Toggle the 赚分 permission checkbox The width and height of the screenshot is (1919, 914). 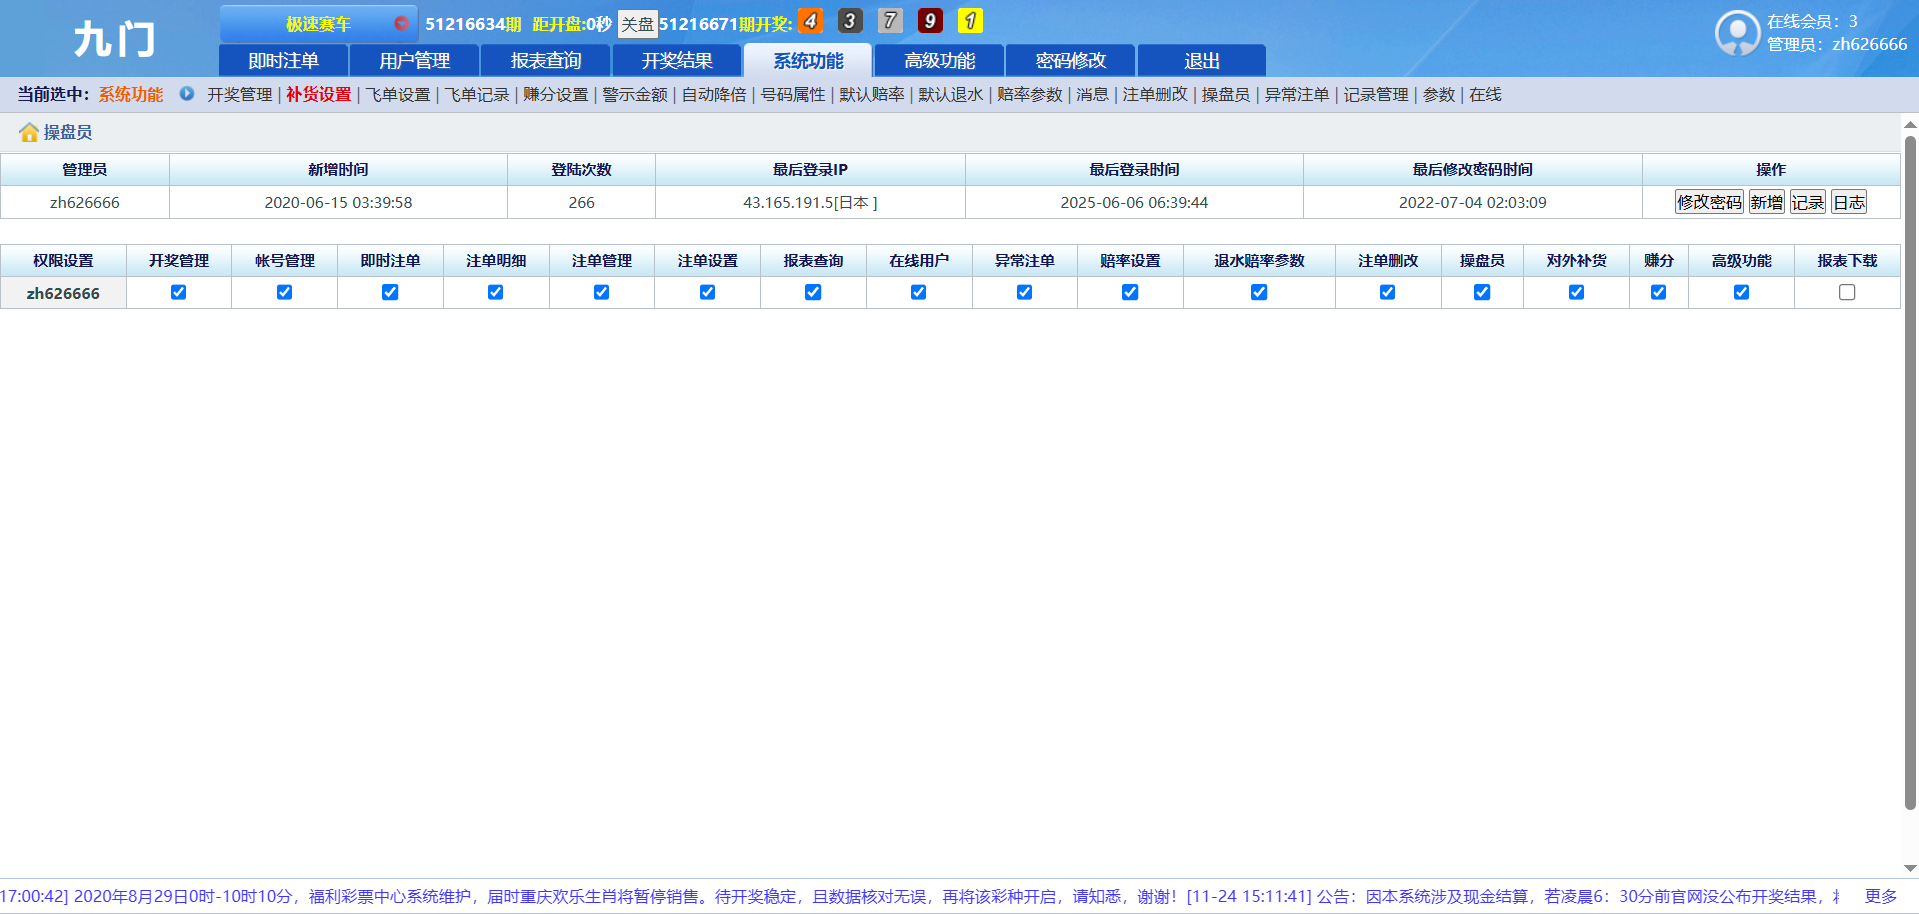point(1658,292)
